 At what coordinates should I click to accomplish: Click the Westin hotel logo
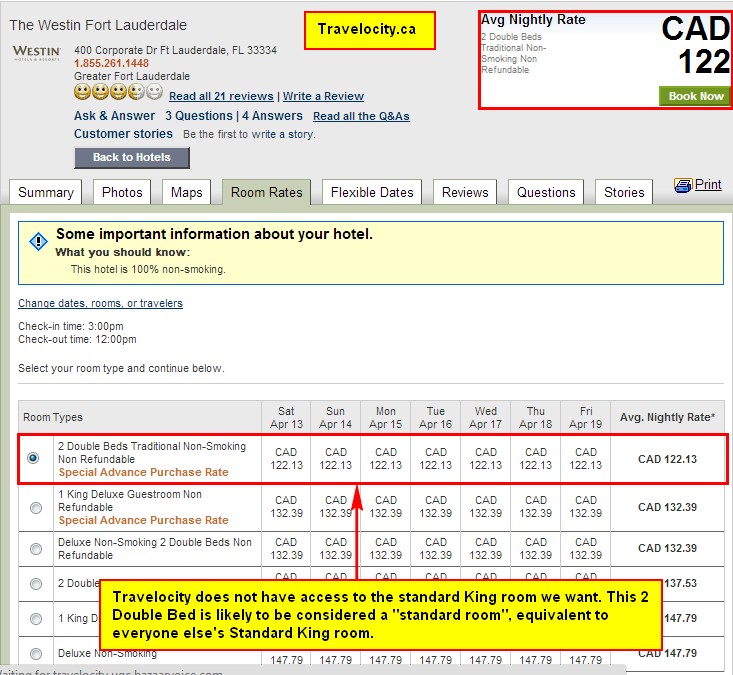pyautogui.click(x=36, y=53)
